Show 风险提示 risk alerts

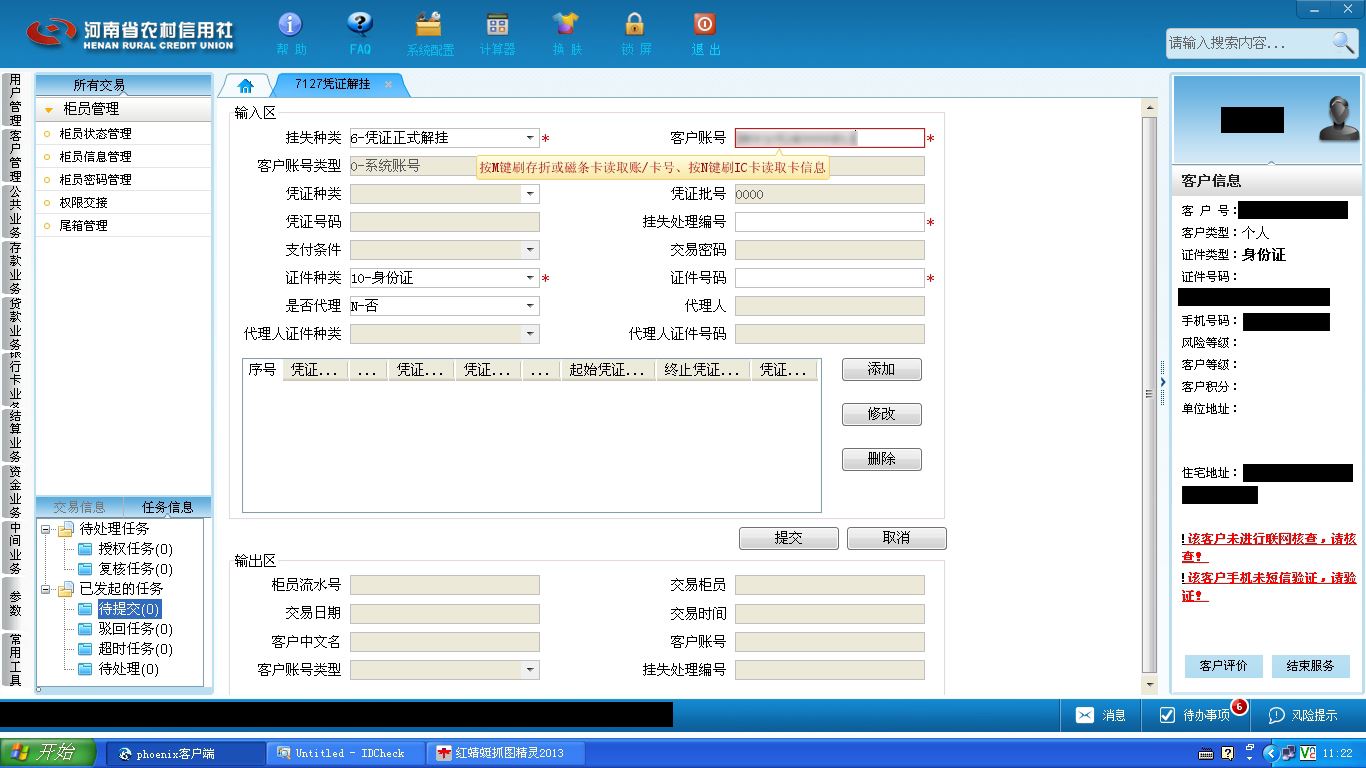pos(1303,715)
